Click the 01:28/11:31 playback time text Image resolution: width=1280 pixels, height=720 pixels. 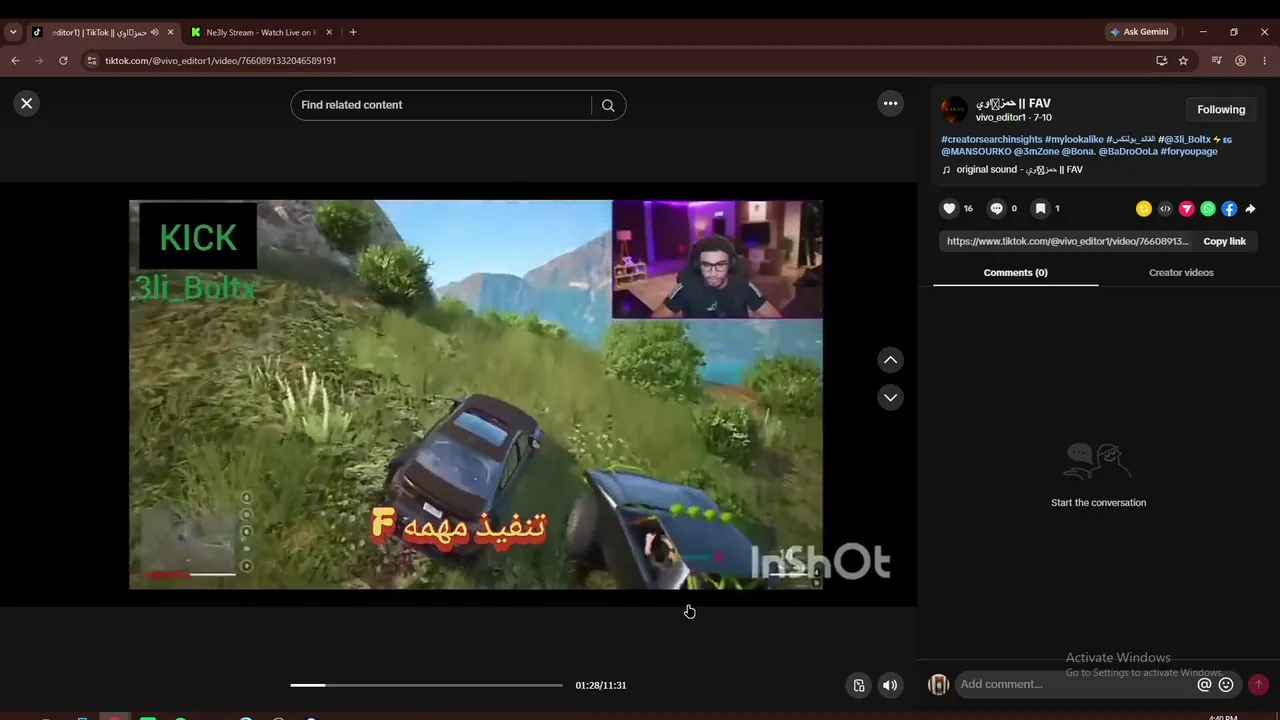point(601,686)
